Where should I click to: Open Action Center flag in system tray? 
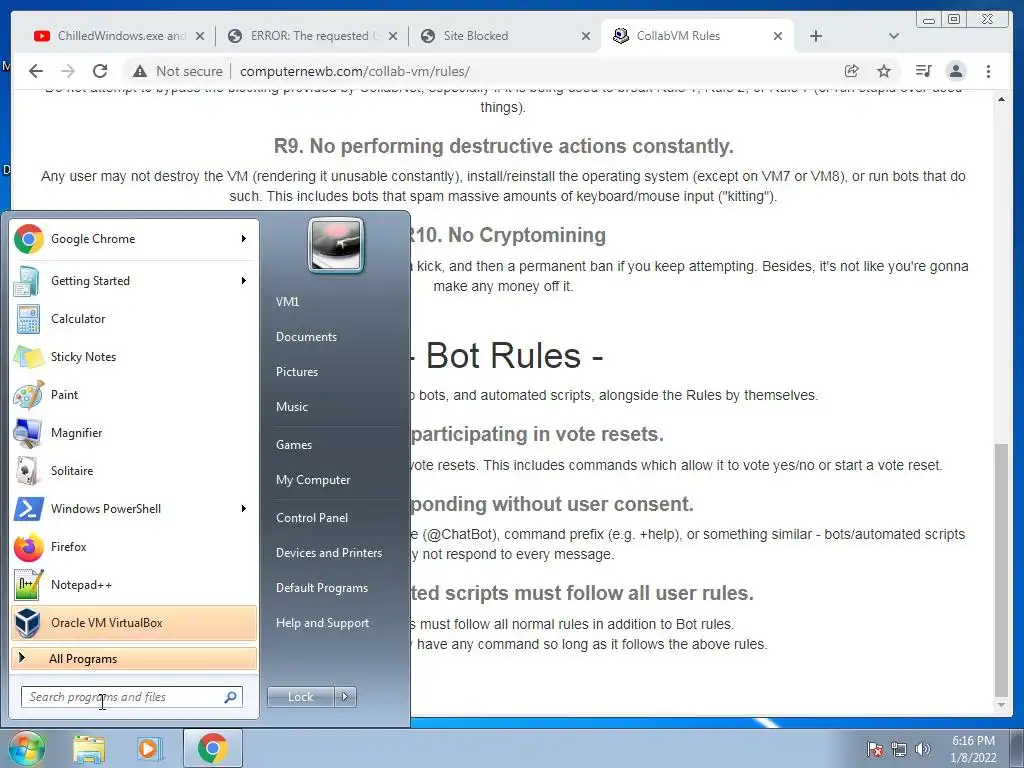[x=874, y=749]
